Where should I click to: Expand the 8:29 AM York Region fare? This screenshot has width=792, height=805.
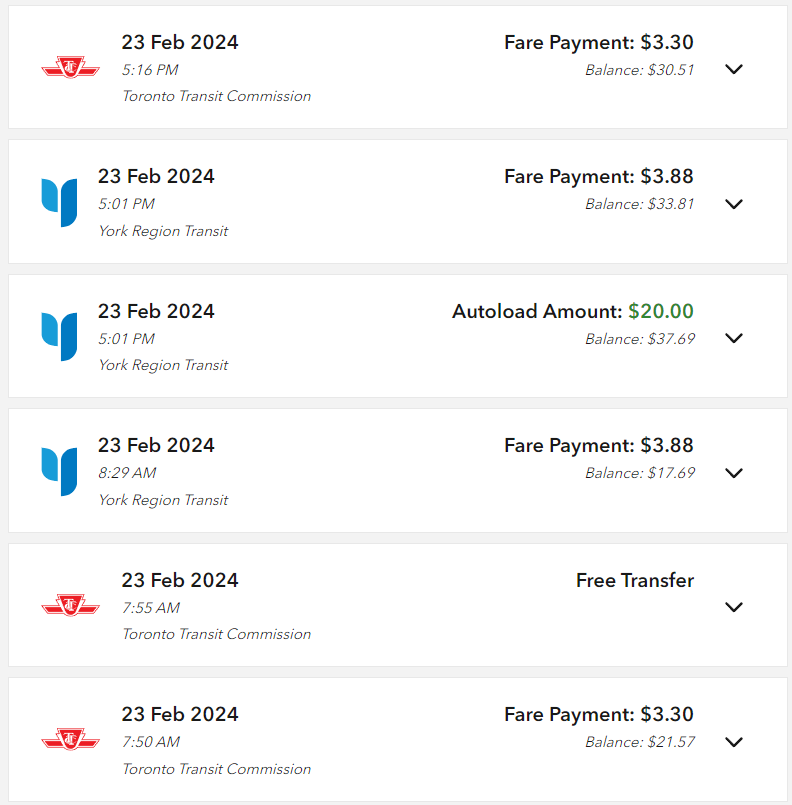(x=734, y=473)
